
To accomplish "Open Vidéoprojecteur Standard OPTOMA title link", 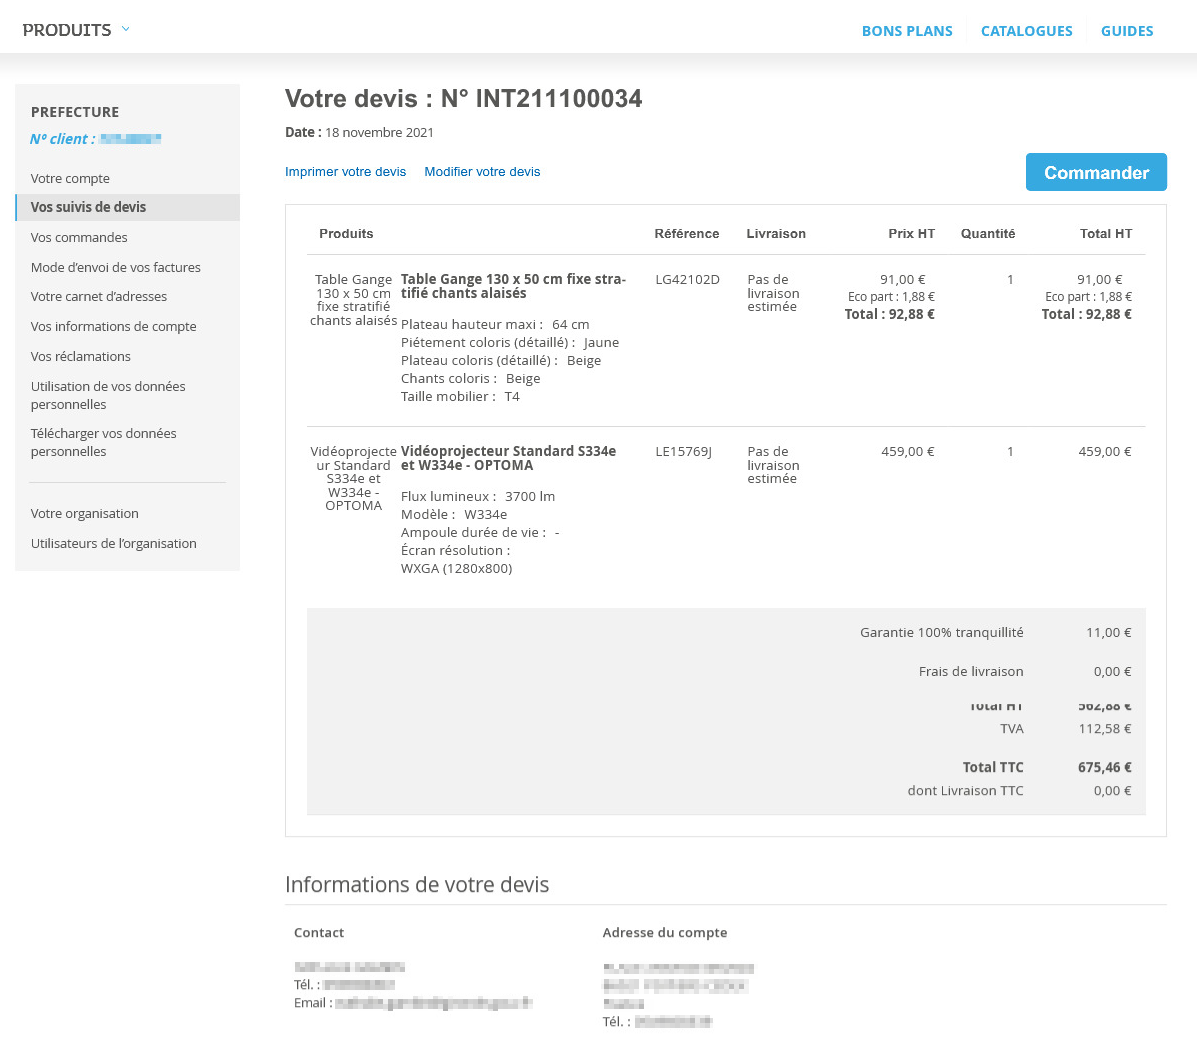I will tap(508, 458).
